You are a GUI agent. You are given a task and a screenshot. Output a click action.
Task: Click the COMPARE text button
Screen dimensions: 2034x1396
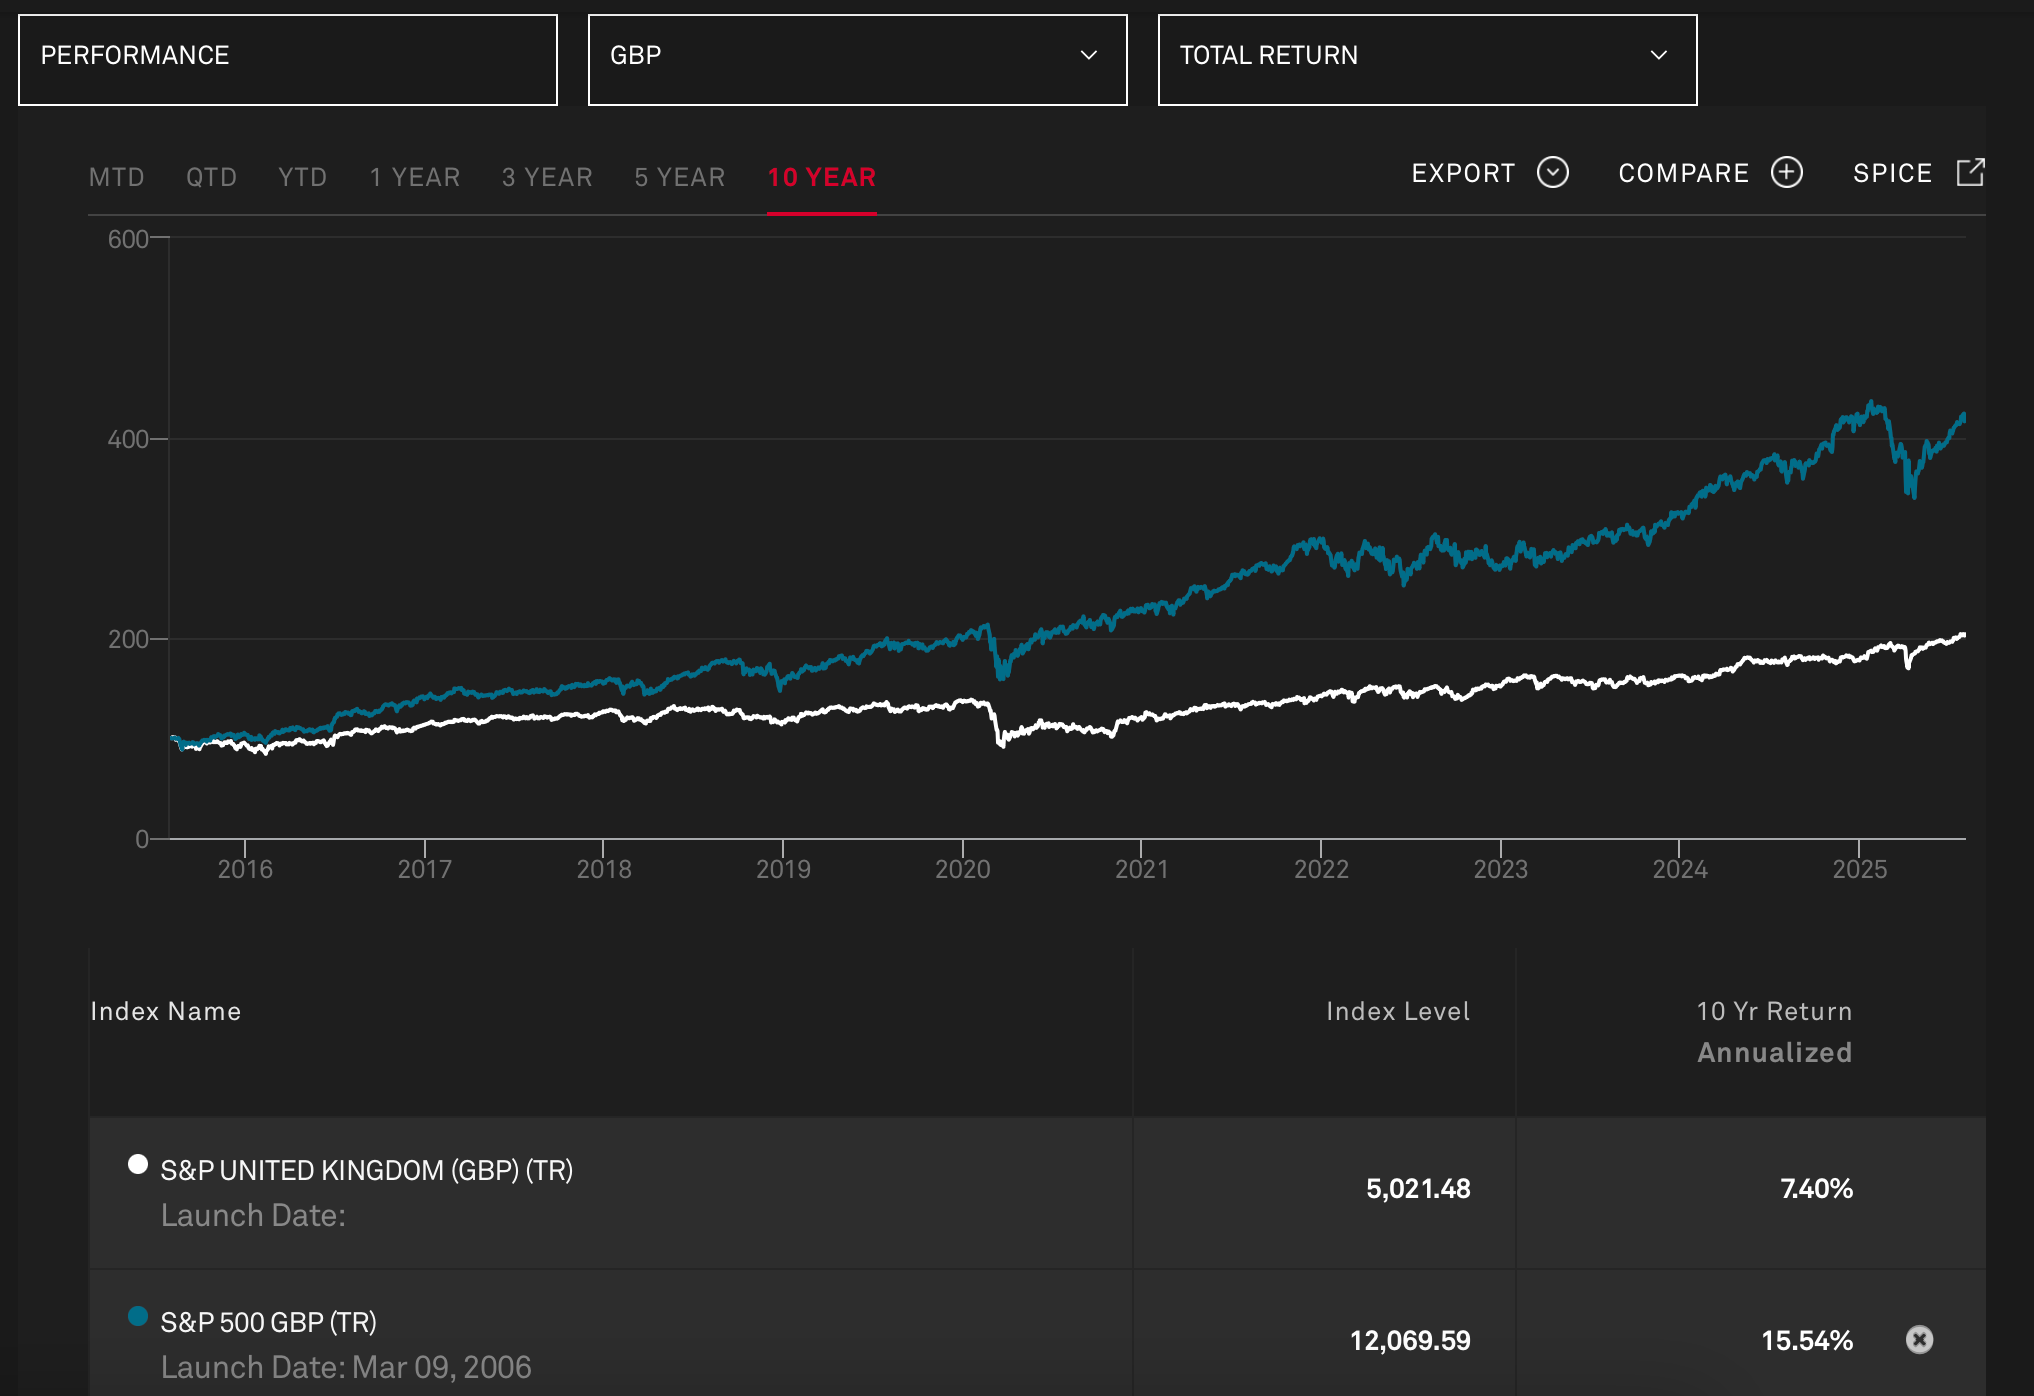point(1683,173)
